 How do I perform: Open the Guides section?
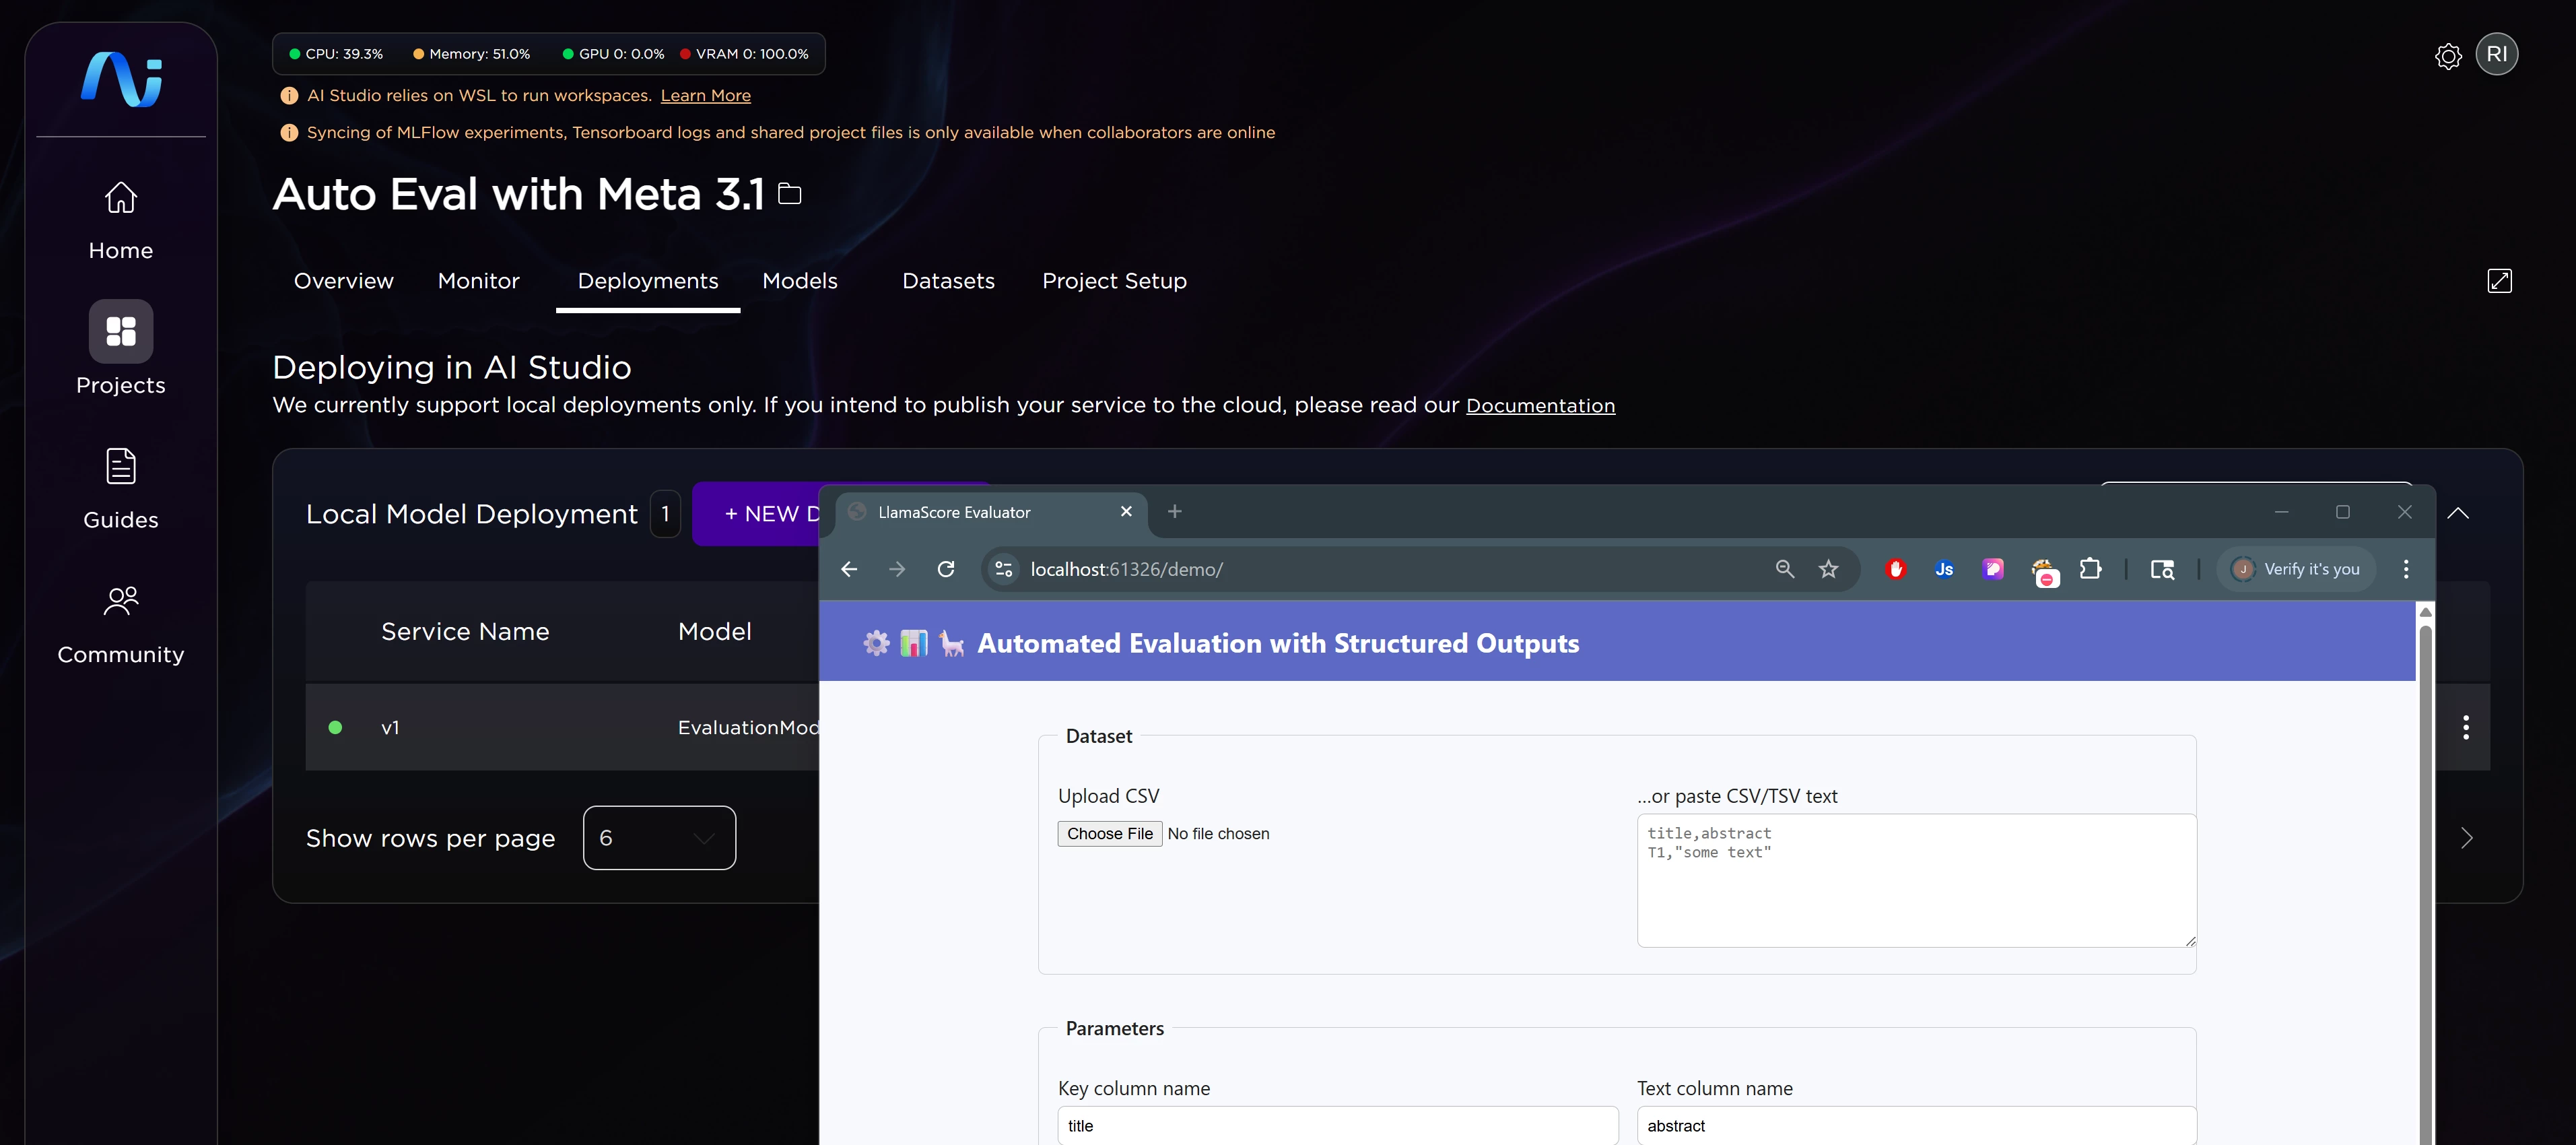[120, 487]
